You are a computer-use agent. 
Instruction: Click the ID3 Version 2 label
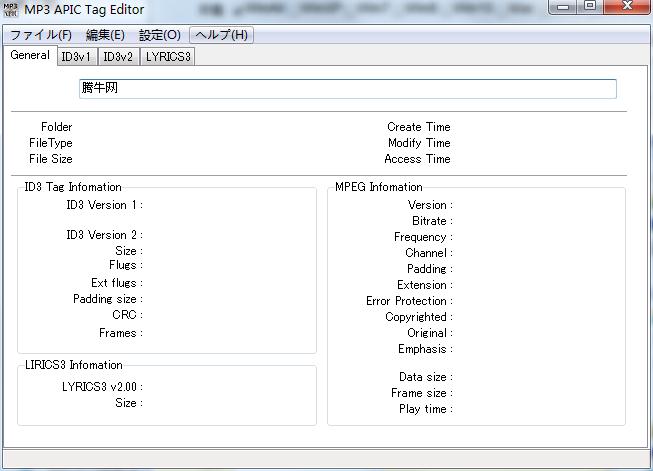click(x=105, y=235)
